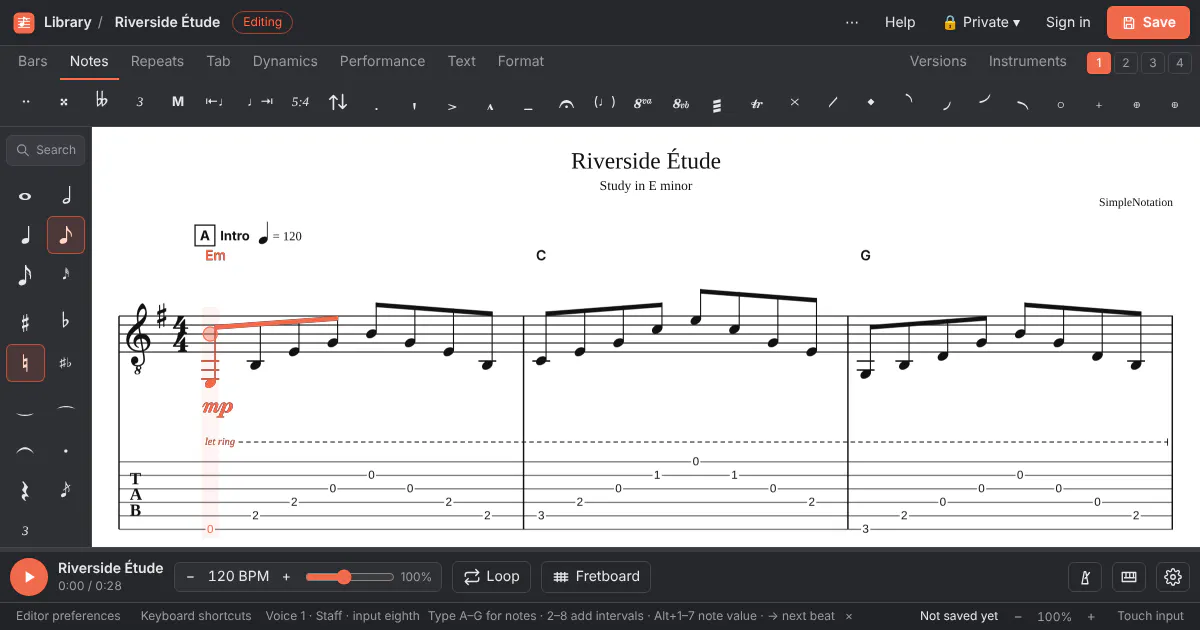Show the on-screen piano keyboard

(1129, 577)
